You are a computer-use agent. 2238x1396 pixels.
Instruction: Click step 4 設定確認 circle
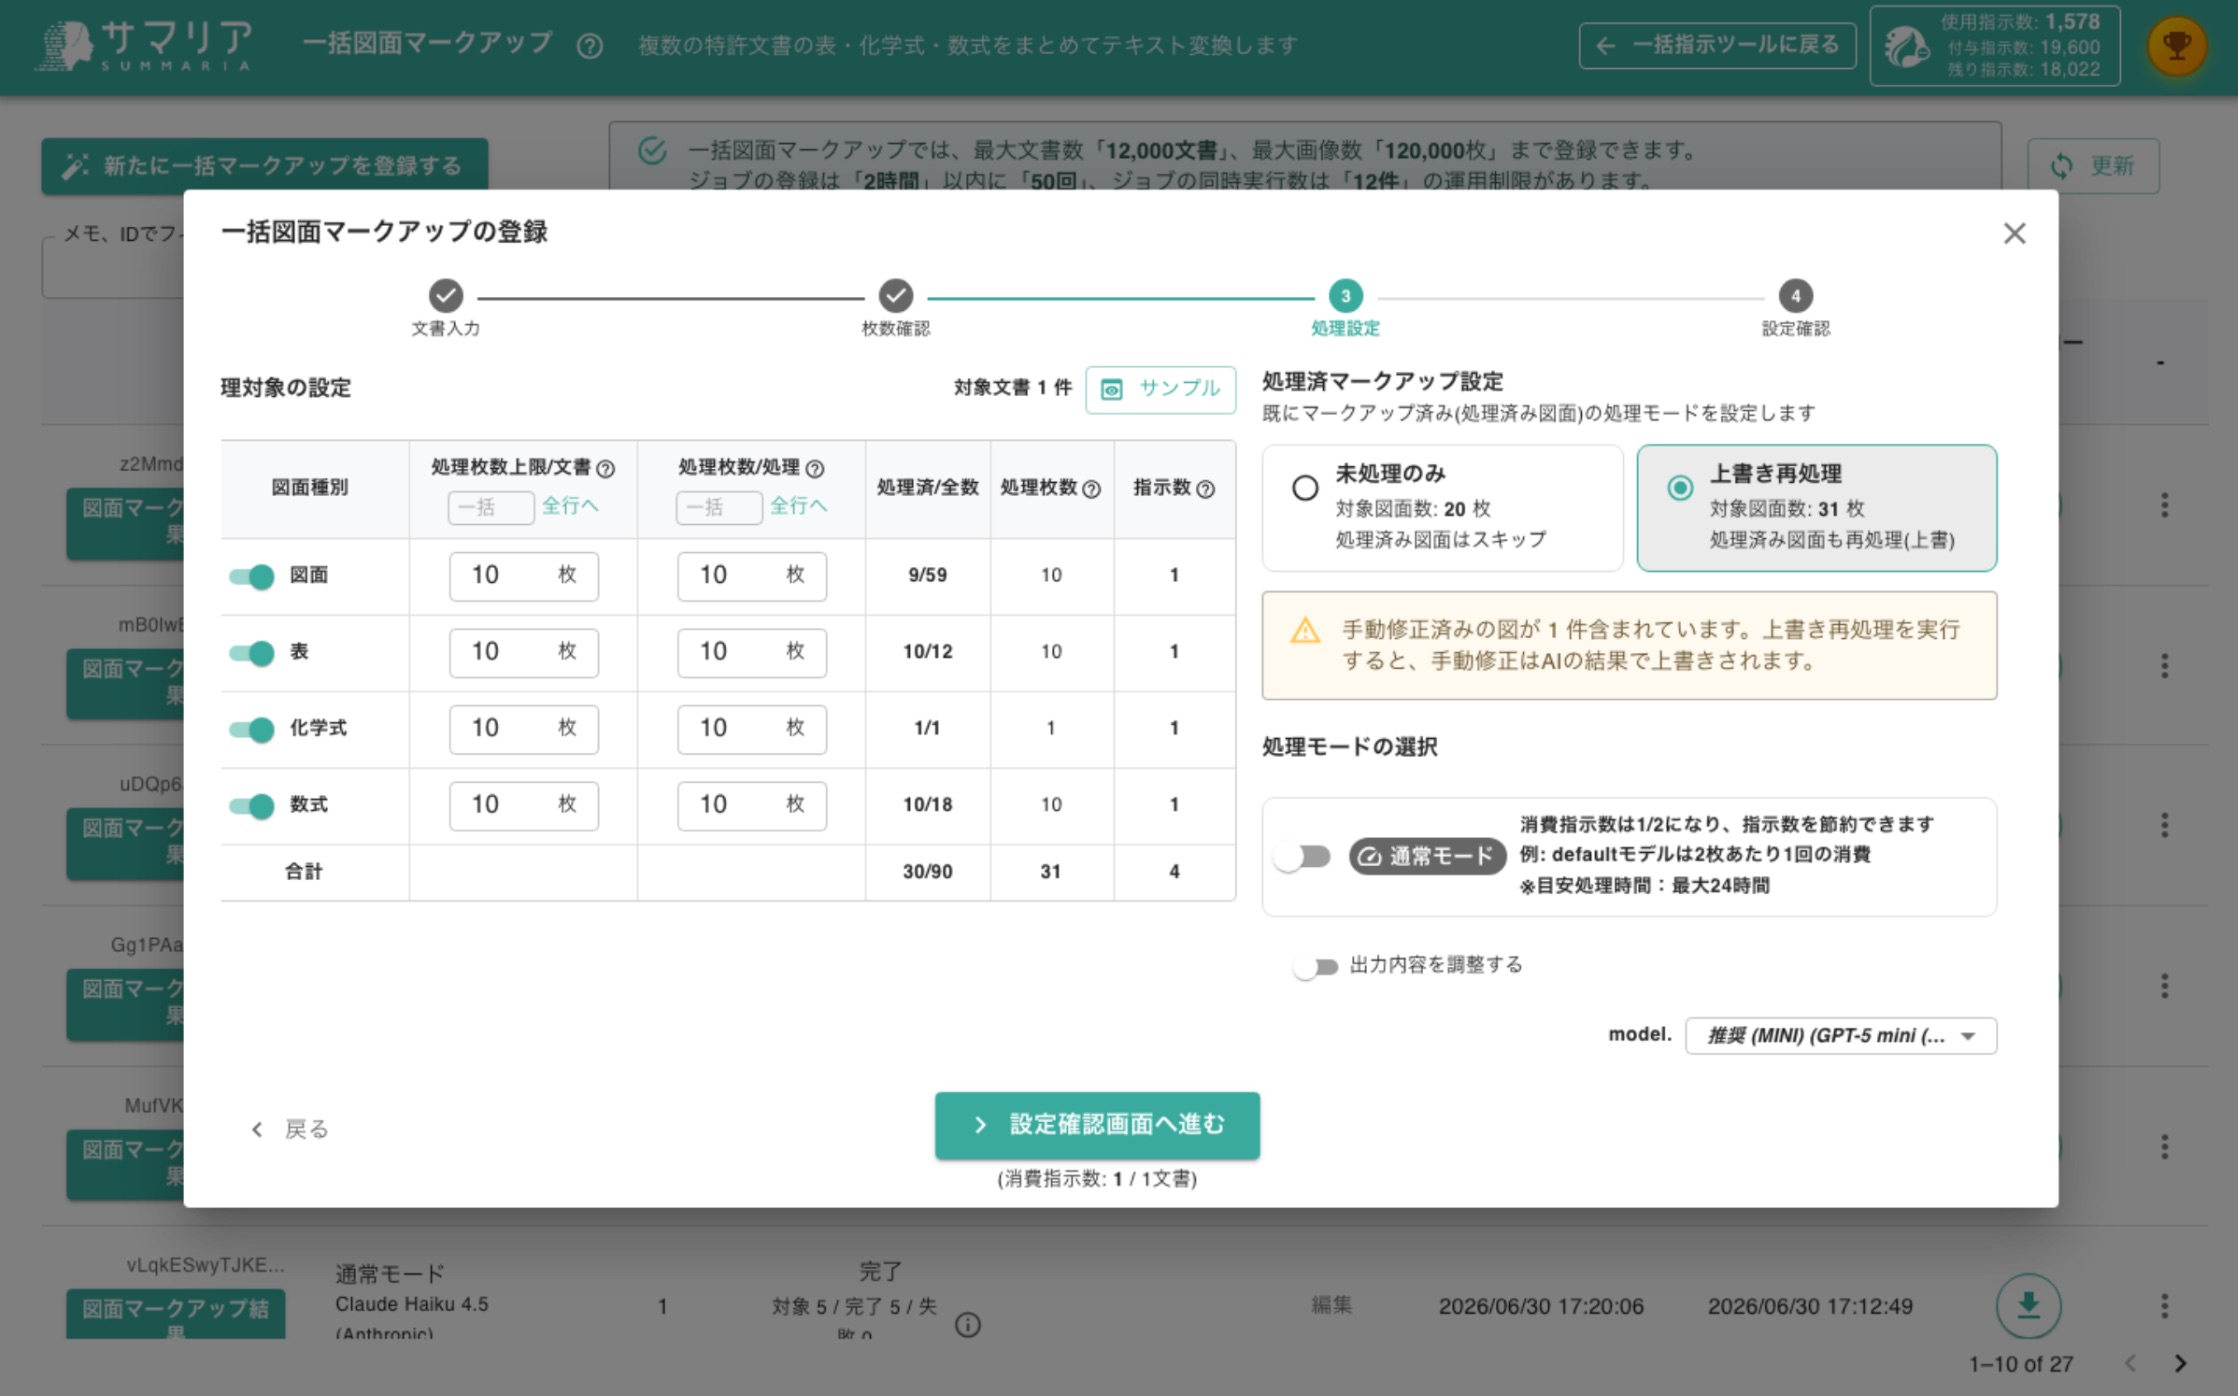pyautogui.click(x=1796, y=295)
